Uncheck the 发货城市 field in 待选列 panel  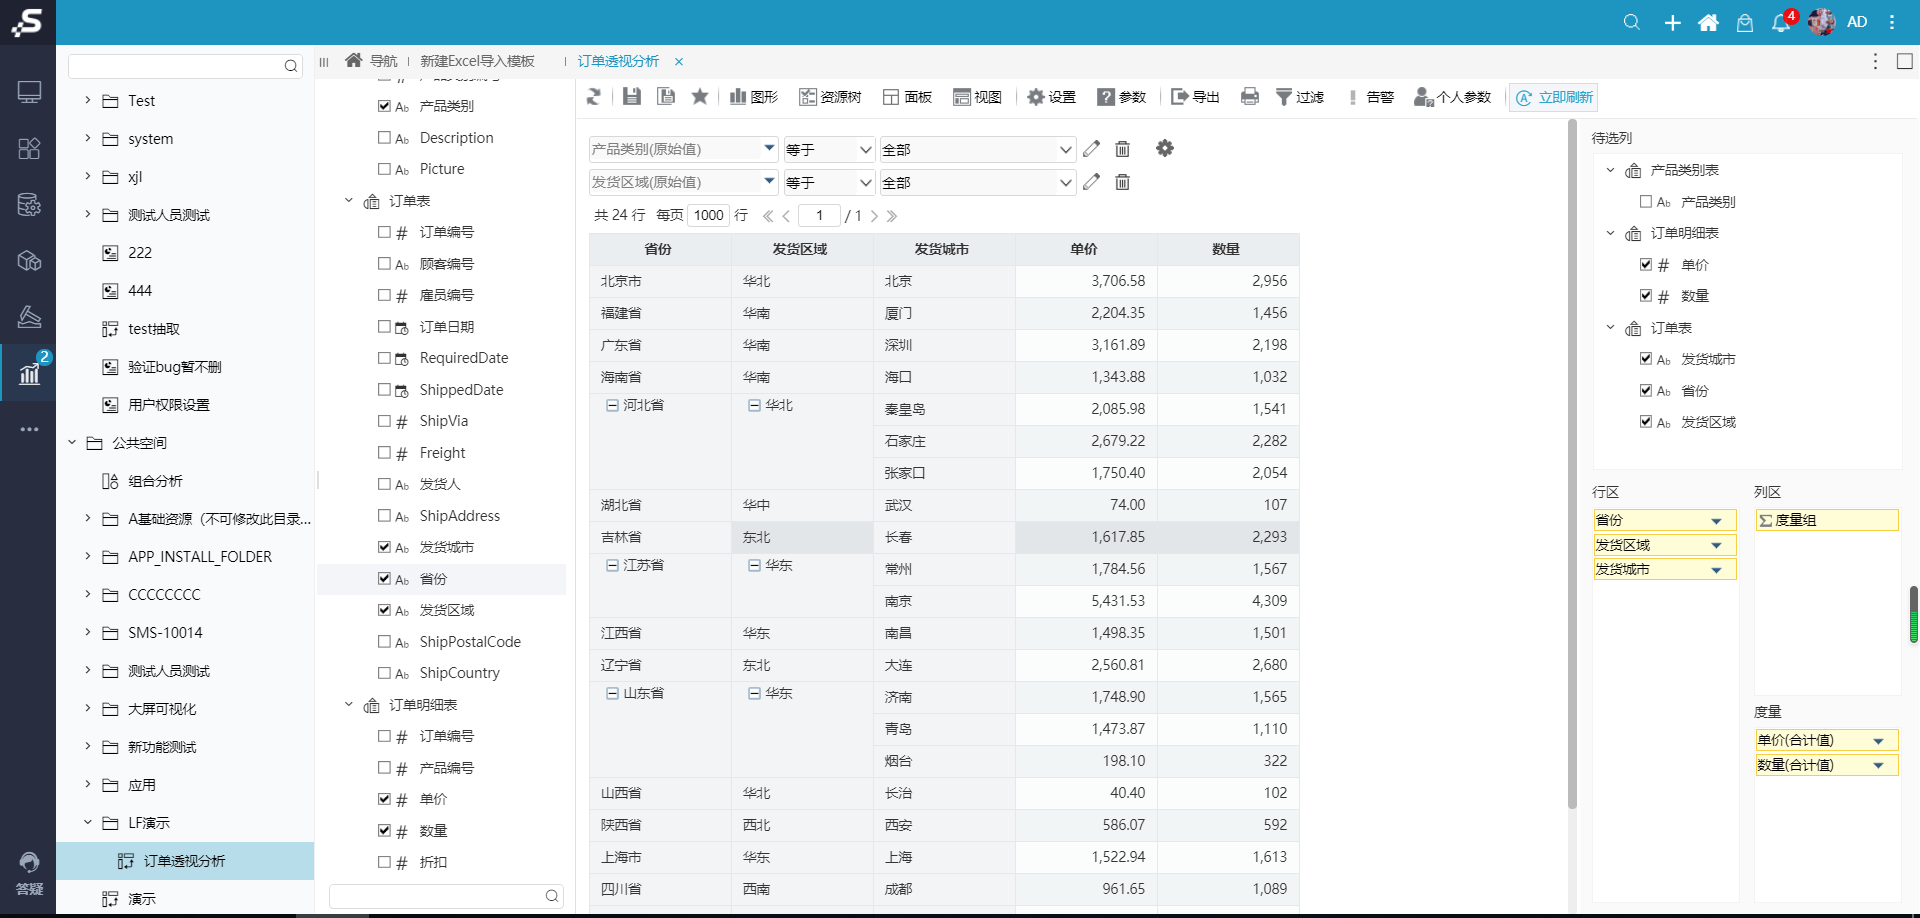(1646, 359)
